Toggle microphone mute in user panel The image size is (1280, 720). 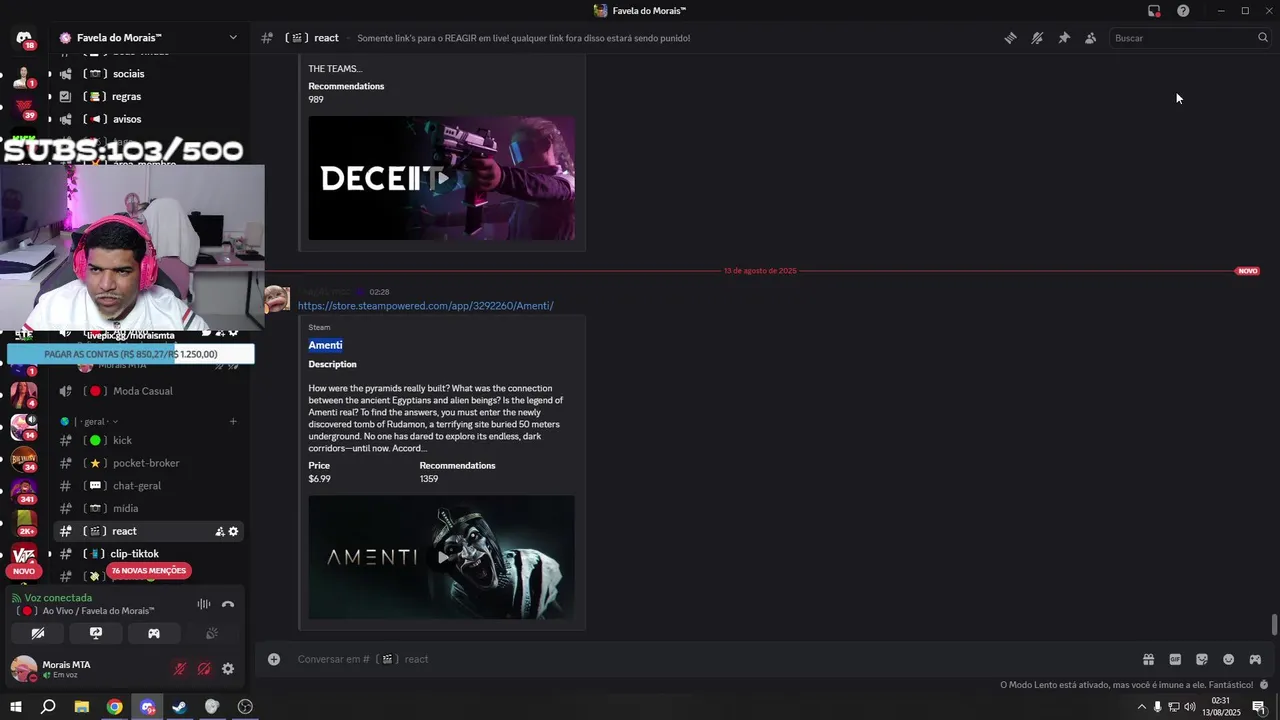pyautogui.click(x=180, y=669)
